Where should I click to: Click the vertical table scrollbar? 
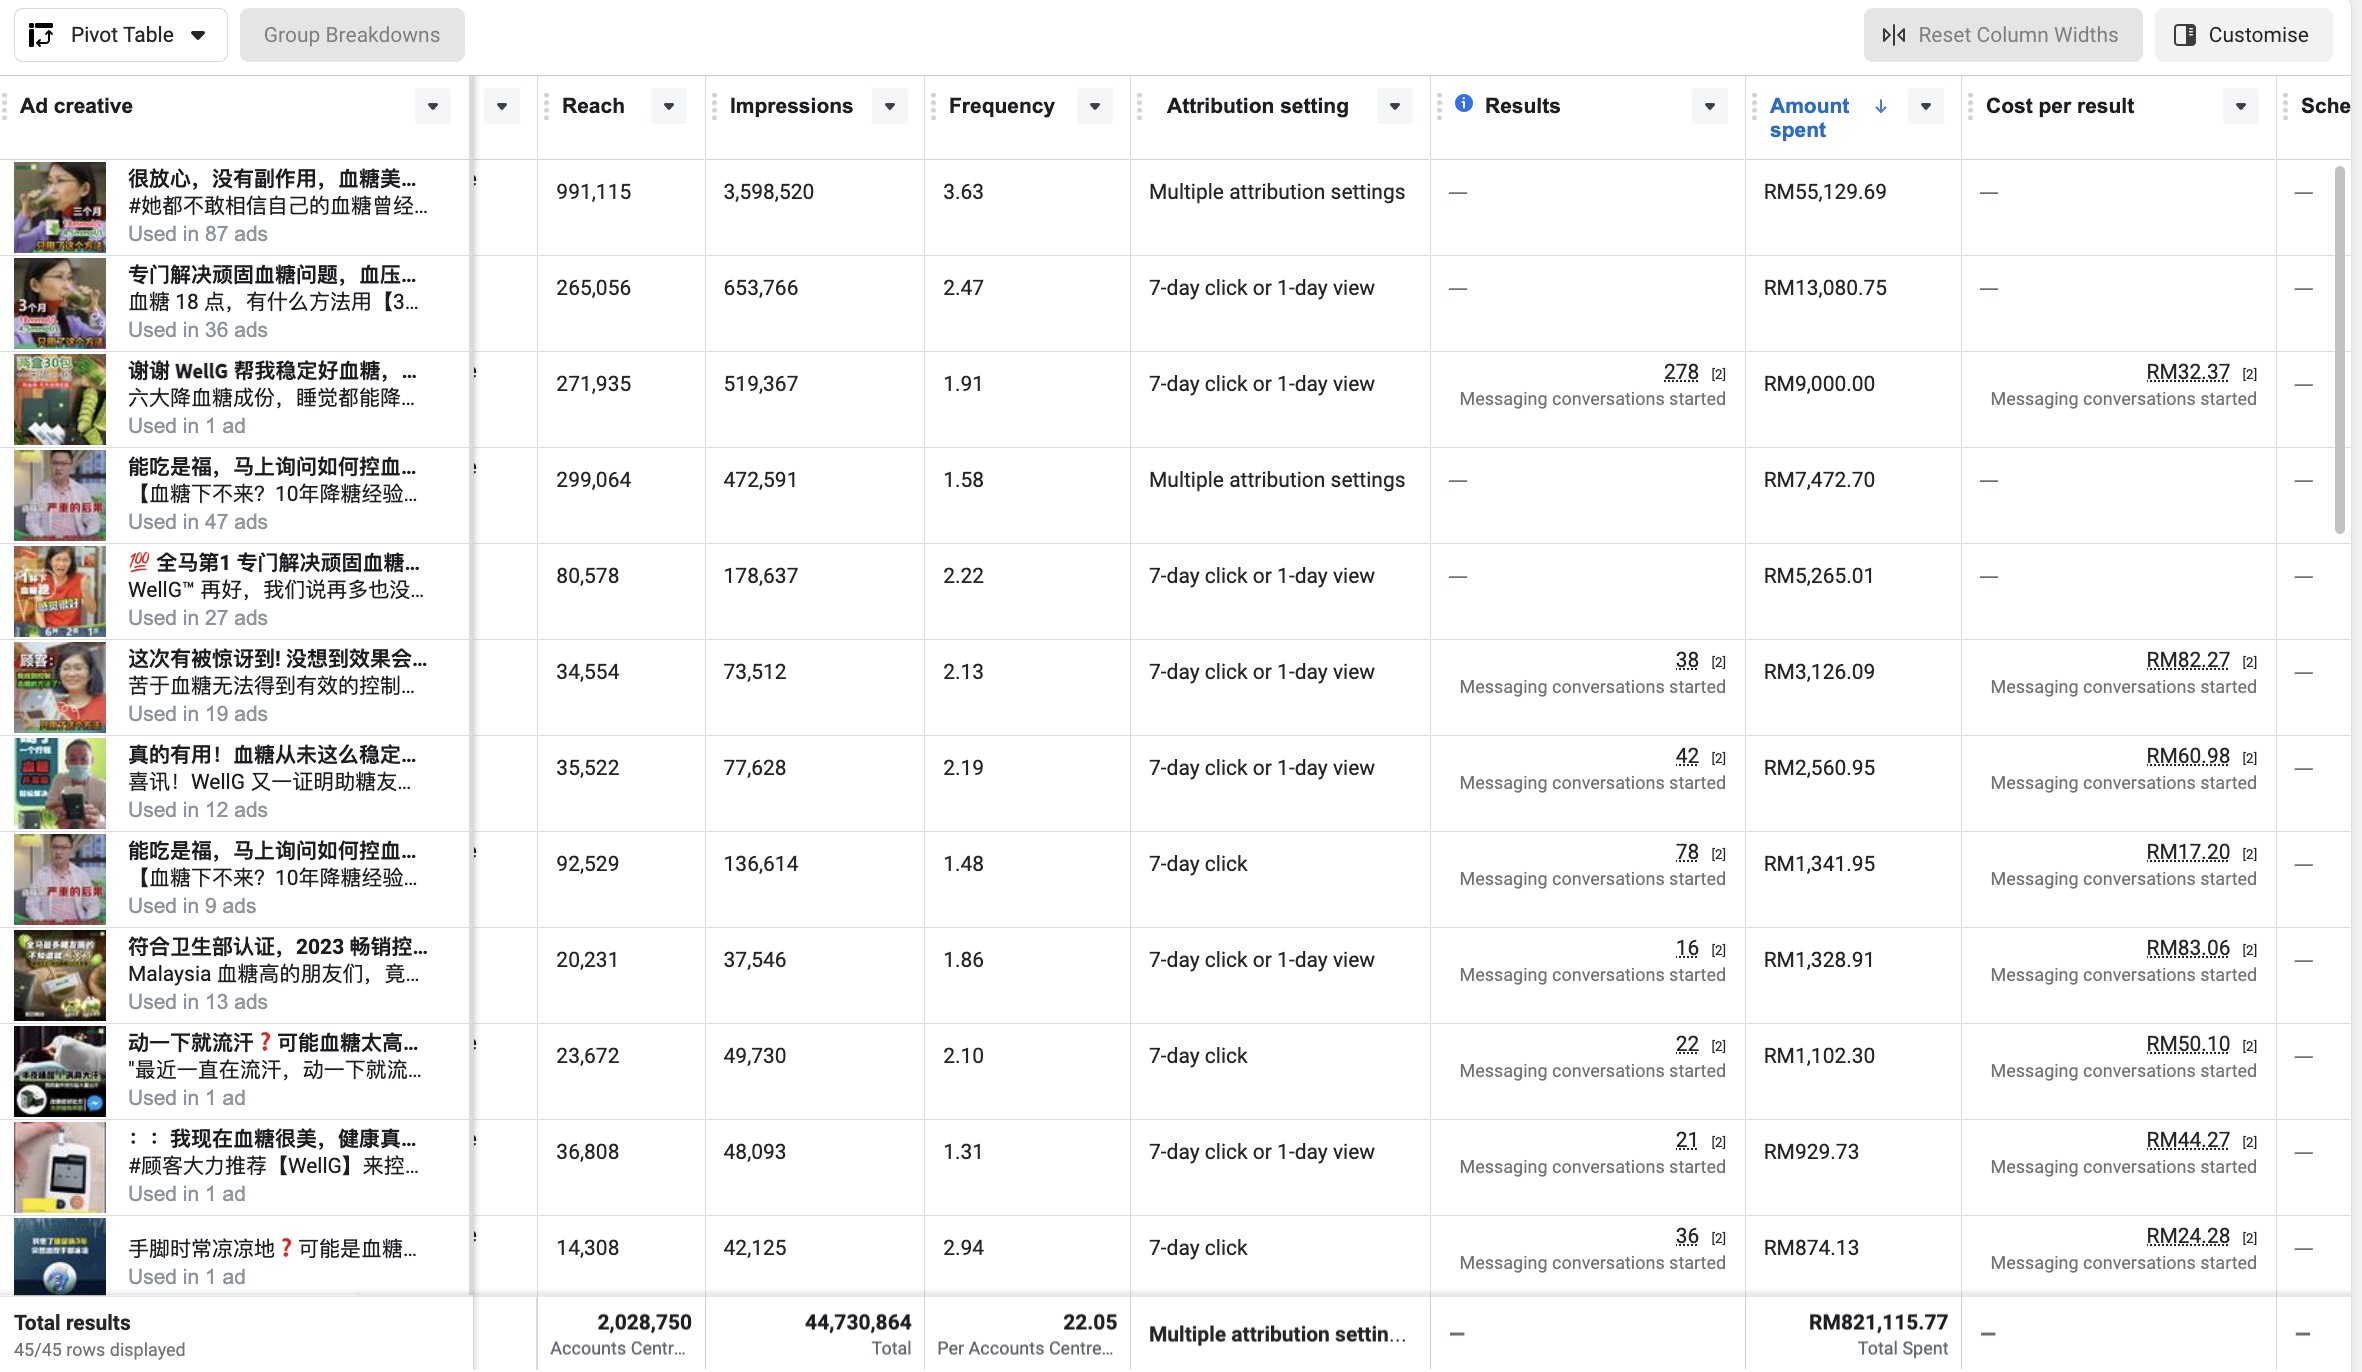pos(2339,350)
